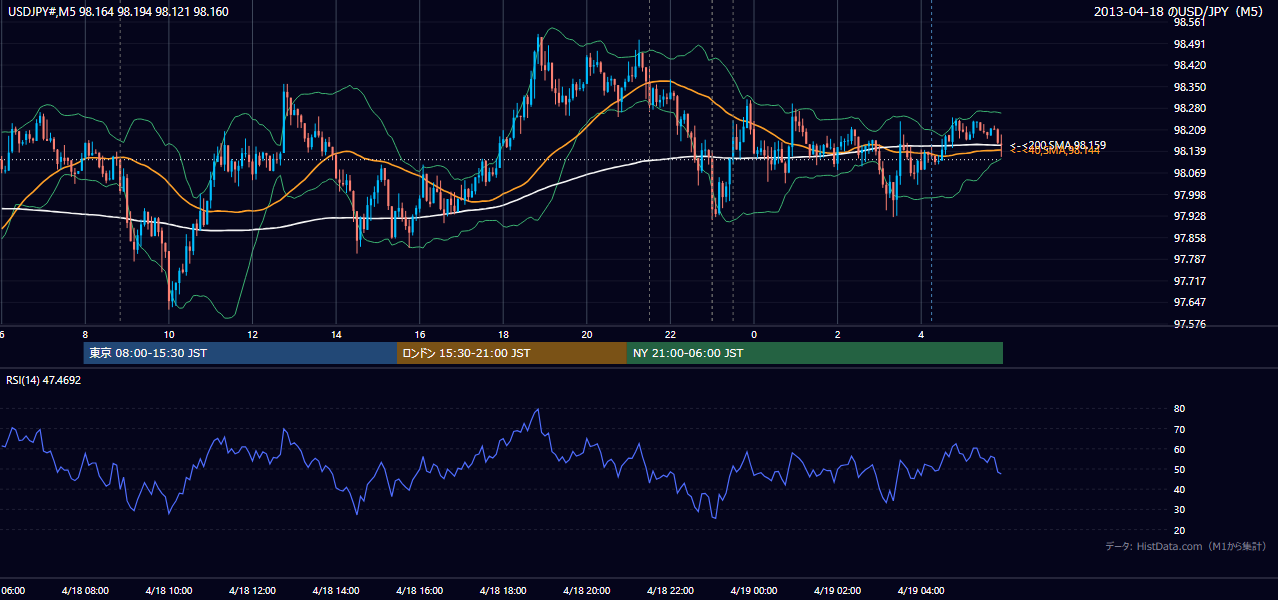Click the '2013-04-18 のUSD/JPY (M5)' header label
This screenshot has width=1278, height=600.
click(1180, 11)
